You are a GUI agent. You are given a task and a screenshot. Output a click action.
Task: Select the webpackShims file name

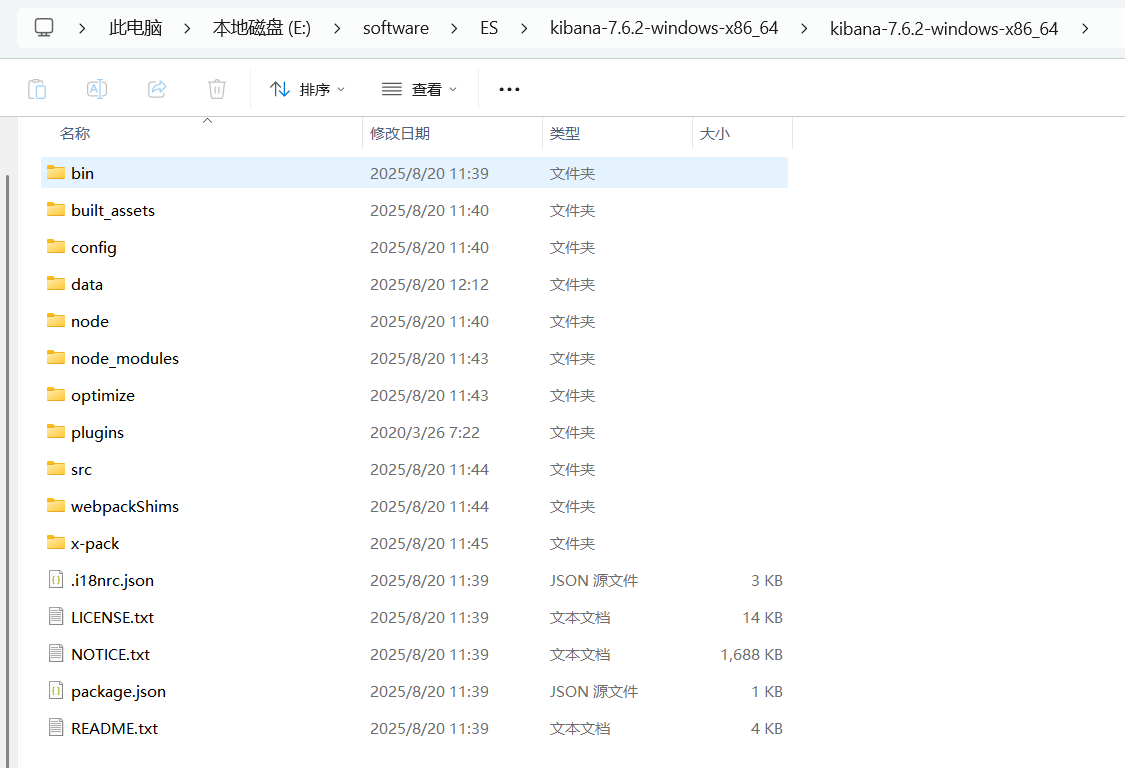click(125, 506)
